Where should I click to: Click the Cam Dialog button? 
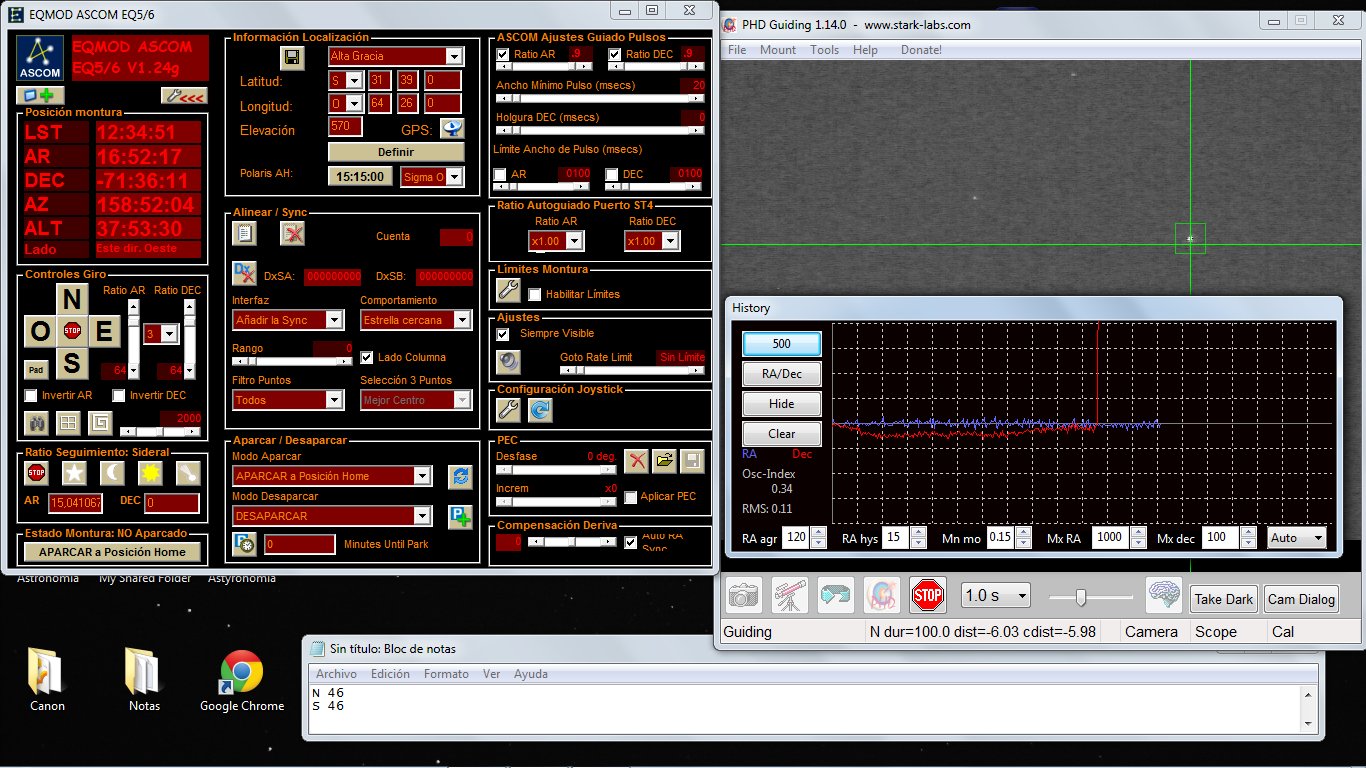pyautogui.click(x=1301, y=599)
